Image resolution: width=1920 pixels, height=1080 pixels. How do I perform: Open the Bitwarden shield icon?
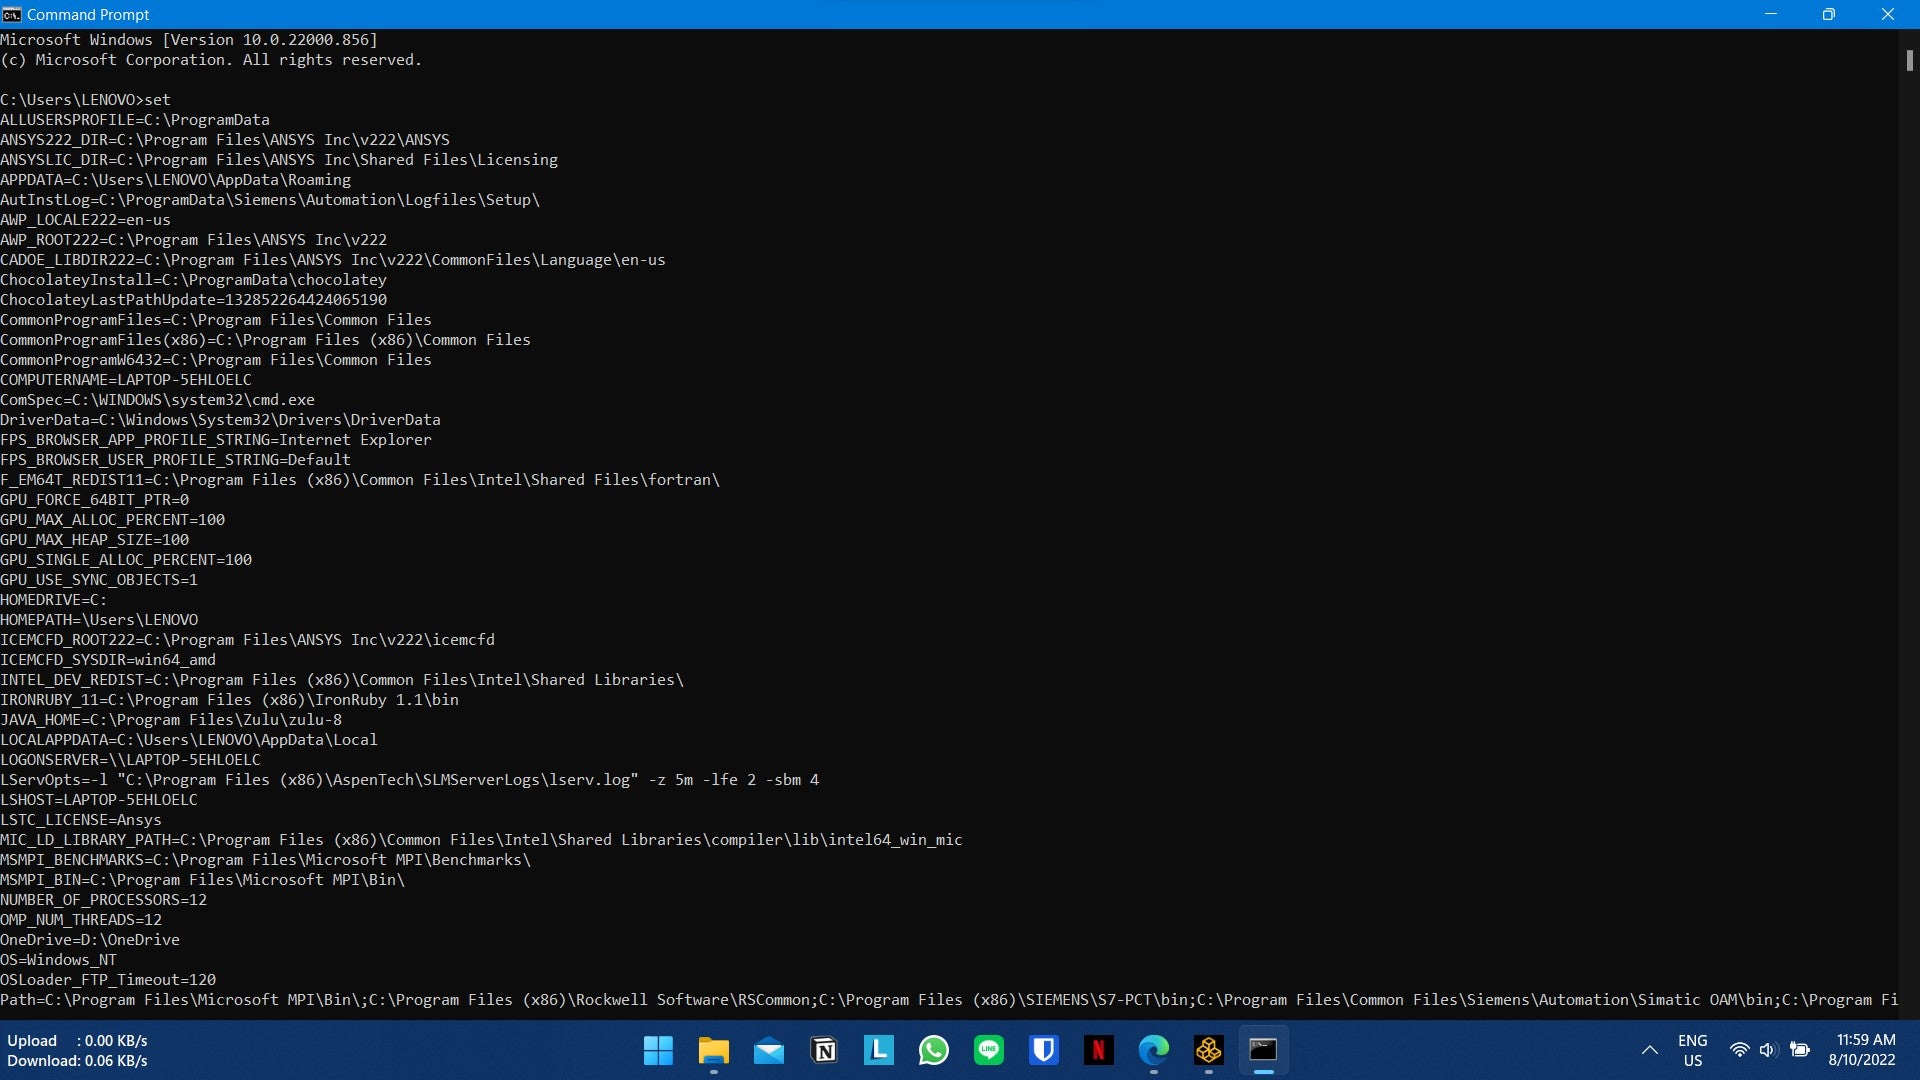pos(1044,1050)
